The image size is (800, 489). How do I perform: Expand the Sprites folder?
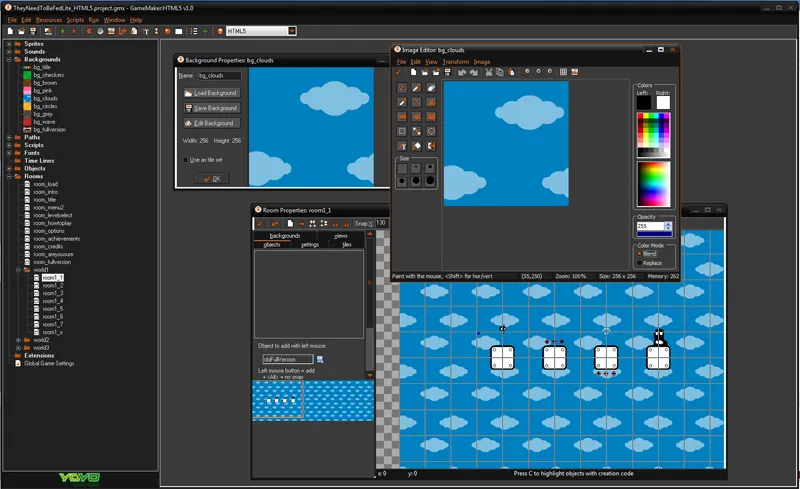[x=9, y=44]
